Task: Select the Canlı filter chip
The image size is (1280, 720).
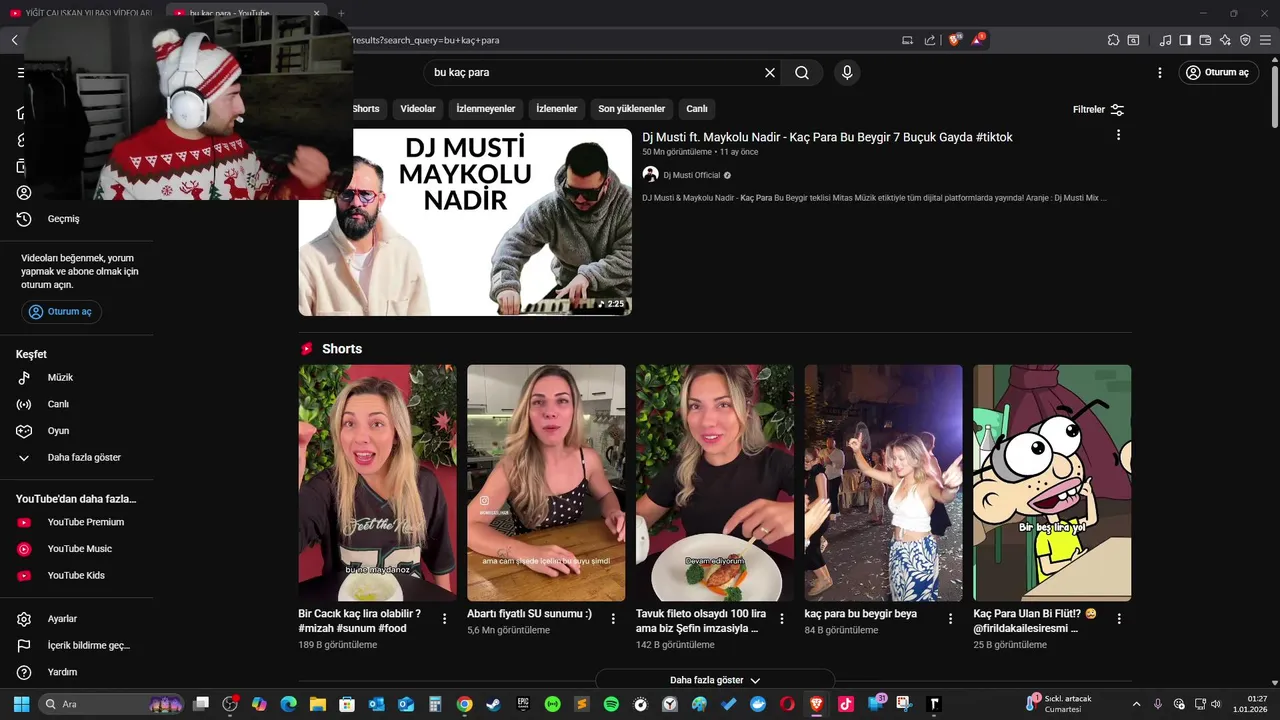Action: click(697, 109)
